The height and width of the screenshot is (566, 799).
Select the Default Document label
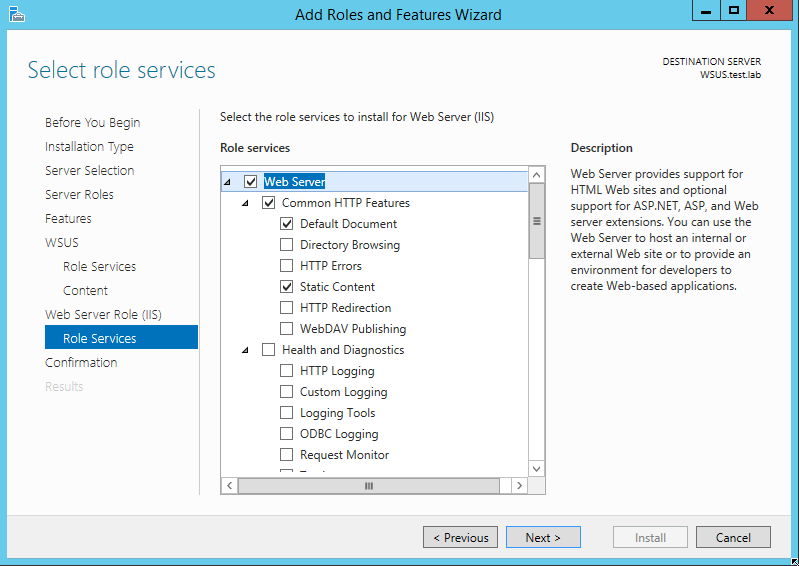(348, 224)
